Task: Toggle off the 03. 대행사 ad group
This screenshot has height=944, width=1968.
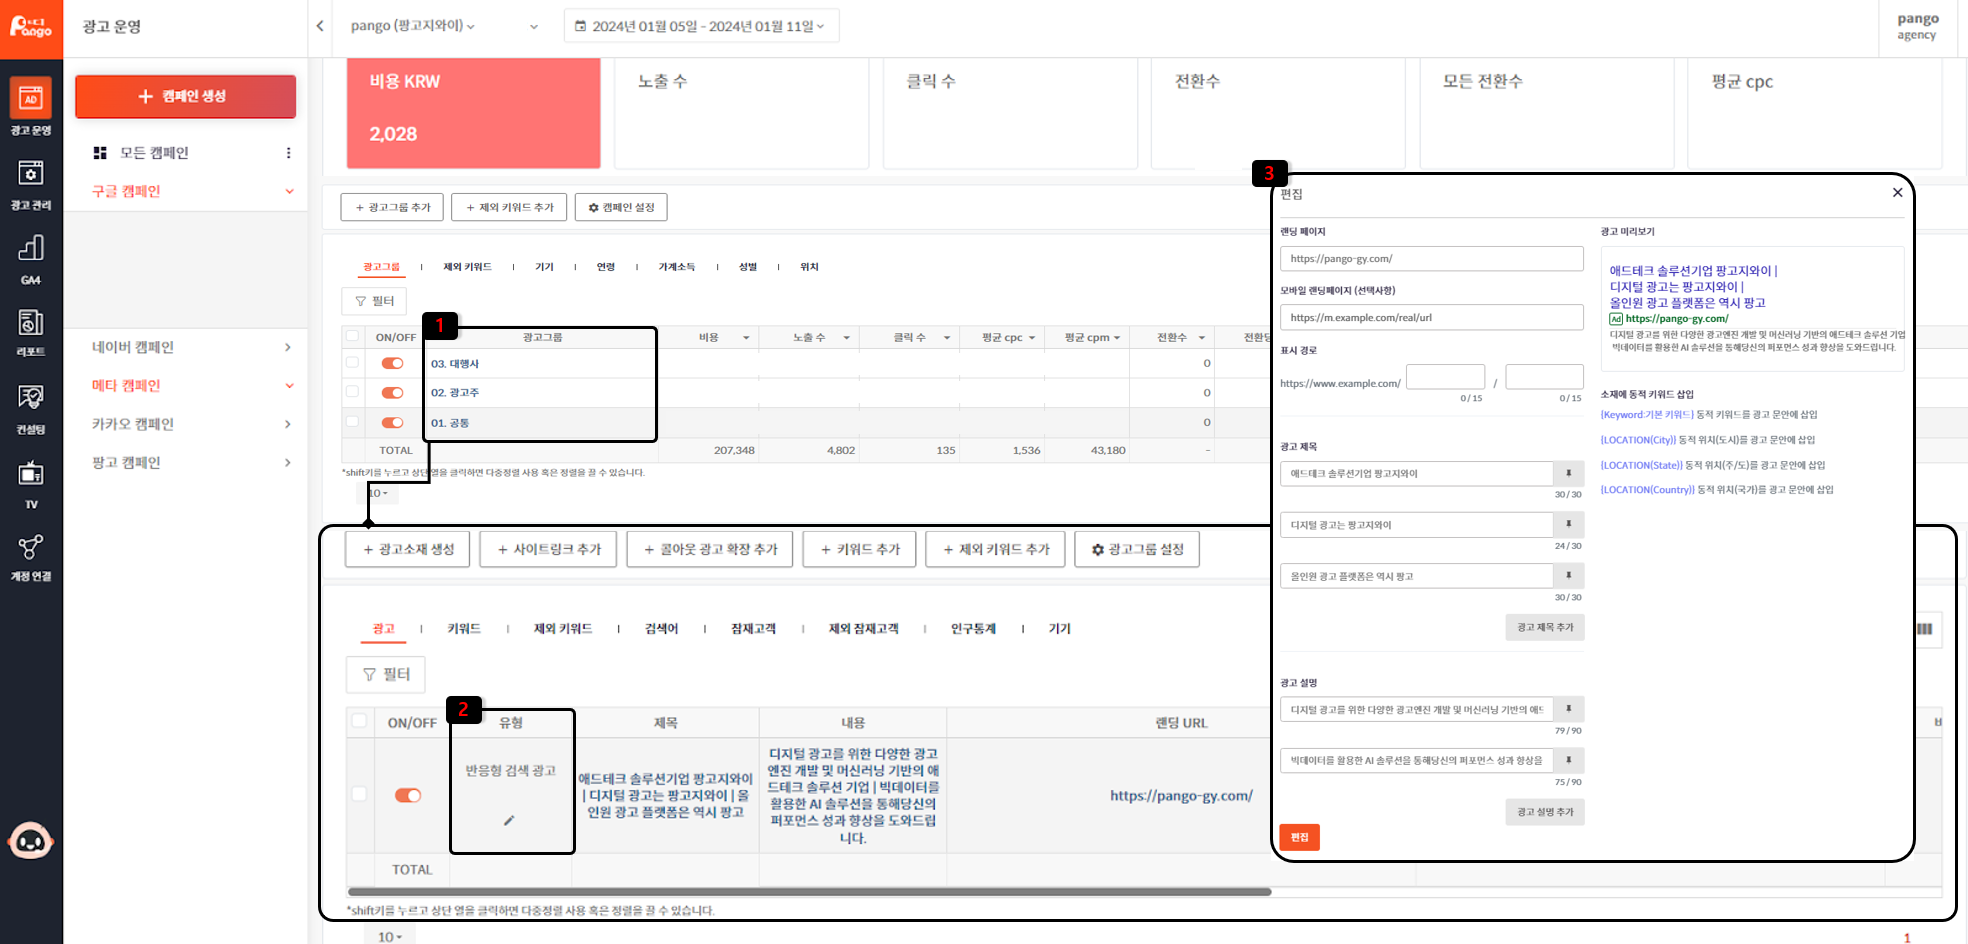Action: [x=392, y=363]
